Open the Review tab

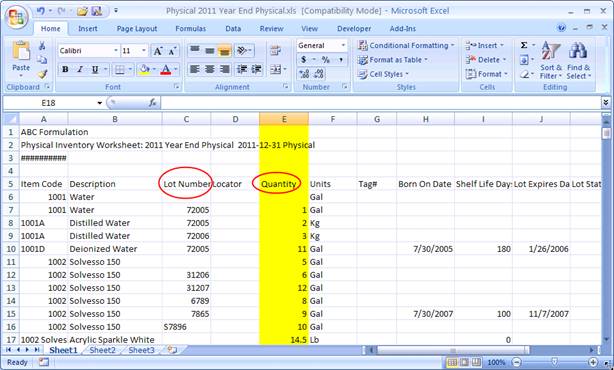click(x=271, y=29)
